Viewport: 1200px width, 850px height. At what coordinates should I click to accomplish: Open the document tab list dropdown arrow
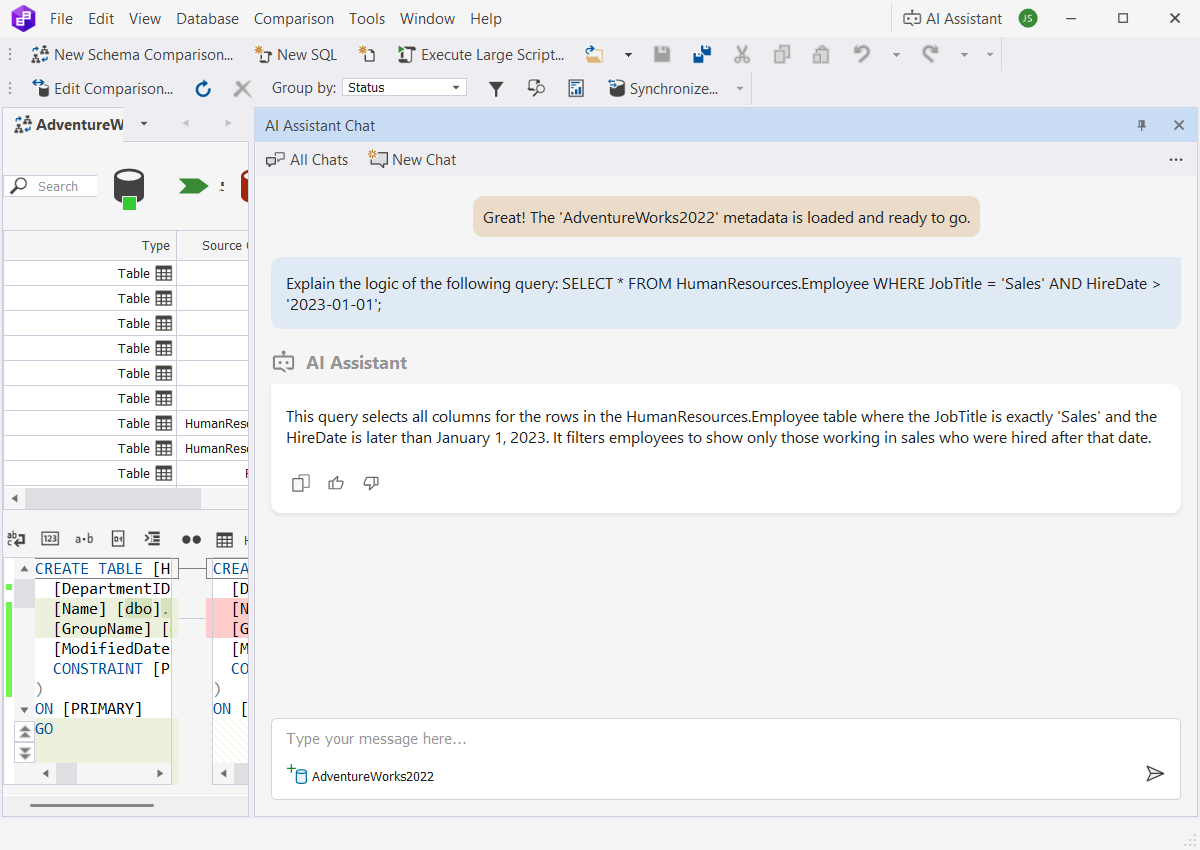pyautogui.click(x=143, y=123)
